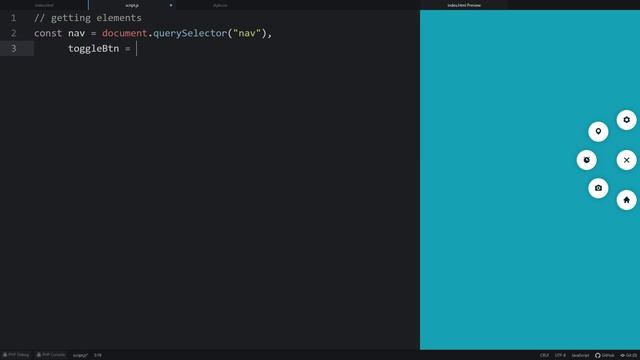640x360 pixels.
Task: Click script.js file name in status bar
Action: [x=80, y=355]
